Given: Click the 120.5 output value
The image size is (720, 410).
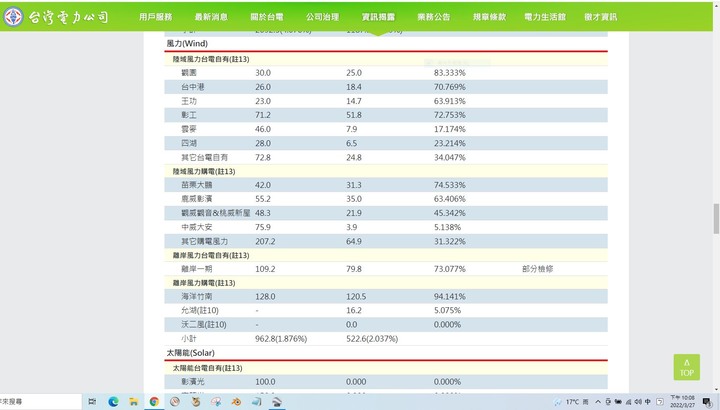Looking at the screenshot, I should 356,297.
